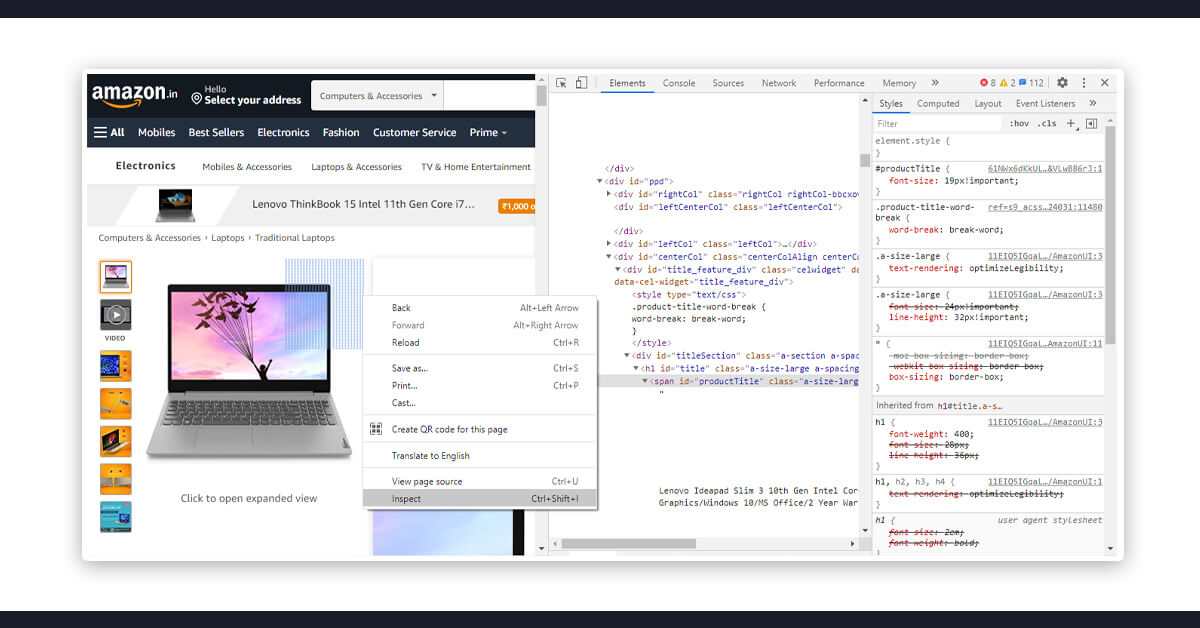Open the Event Listeners tab
Screen dimensions: 1200x628
[x=1046, y=103]
